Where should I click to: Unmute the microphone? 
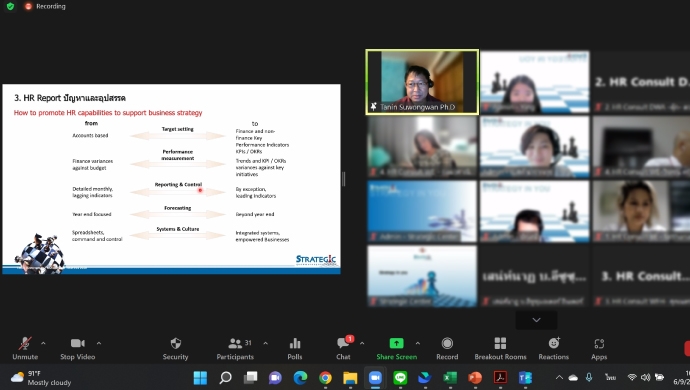(x=25, y=349)
